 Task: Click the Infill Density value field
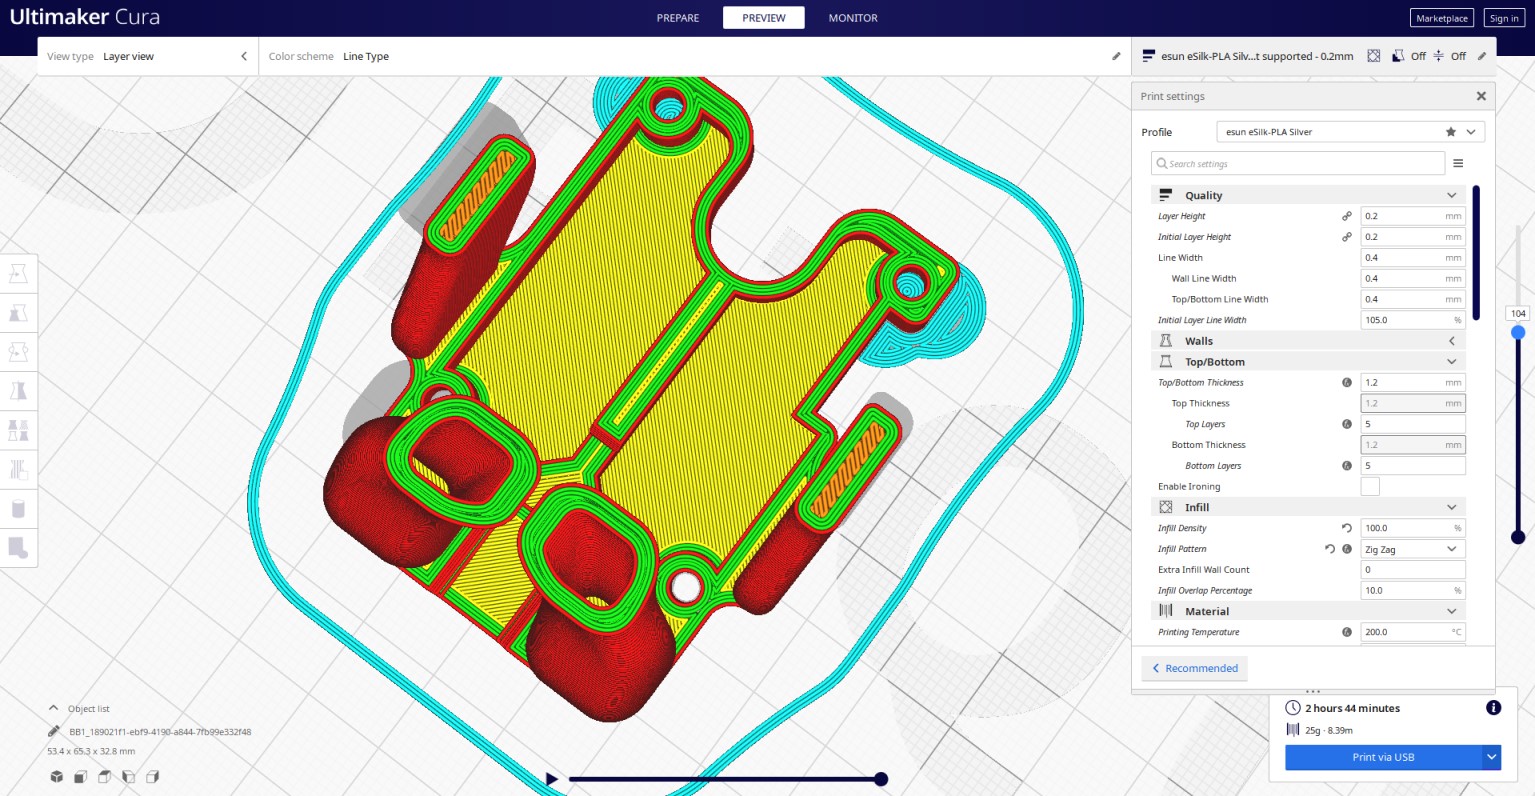[x=1413, y=528]
